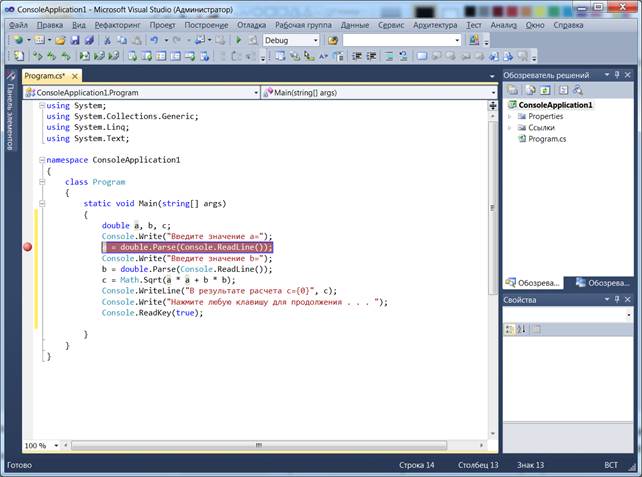Click the Refresh icon in Solution Explorer toolbar
The width and height of the screenshot is (642, 477).
coord(545,90)
